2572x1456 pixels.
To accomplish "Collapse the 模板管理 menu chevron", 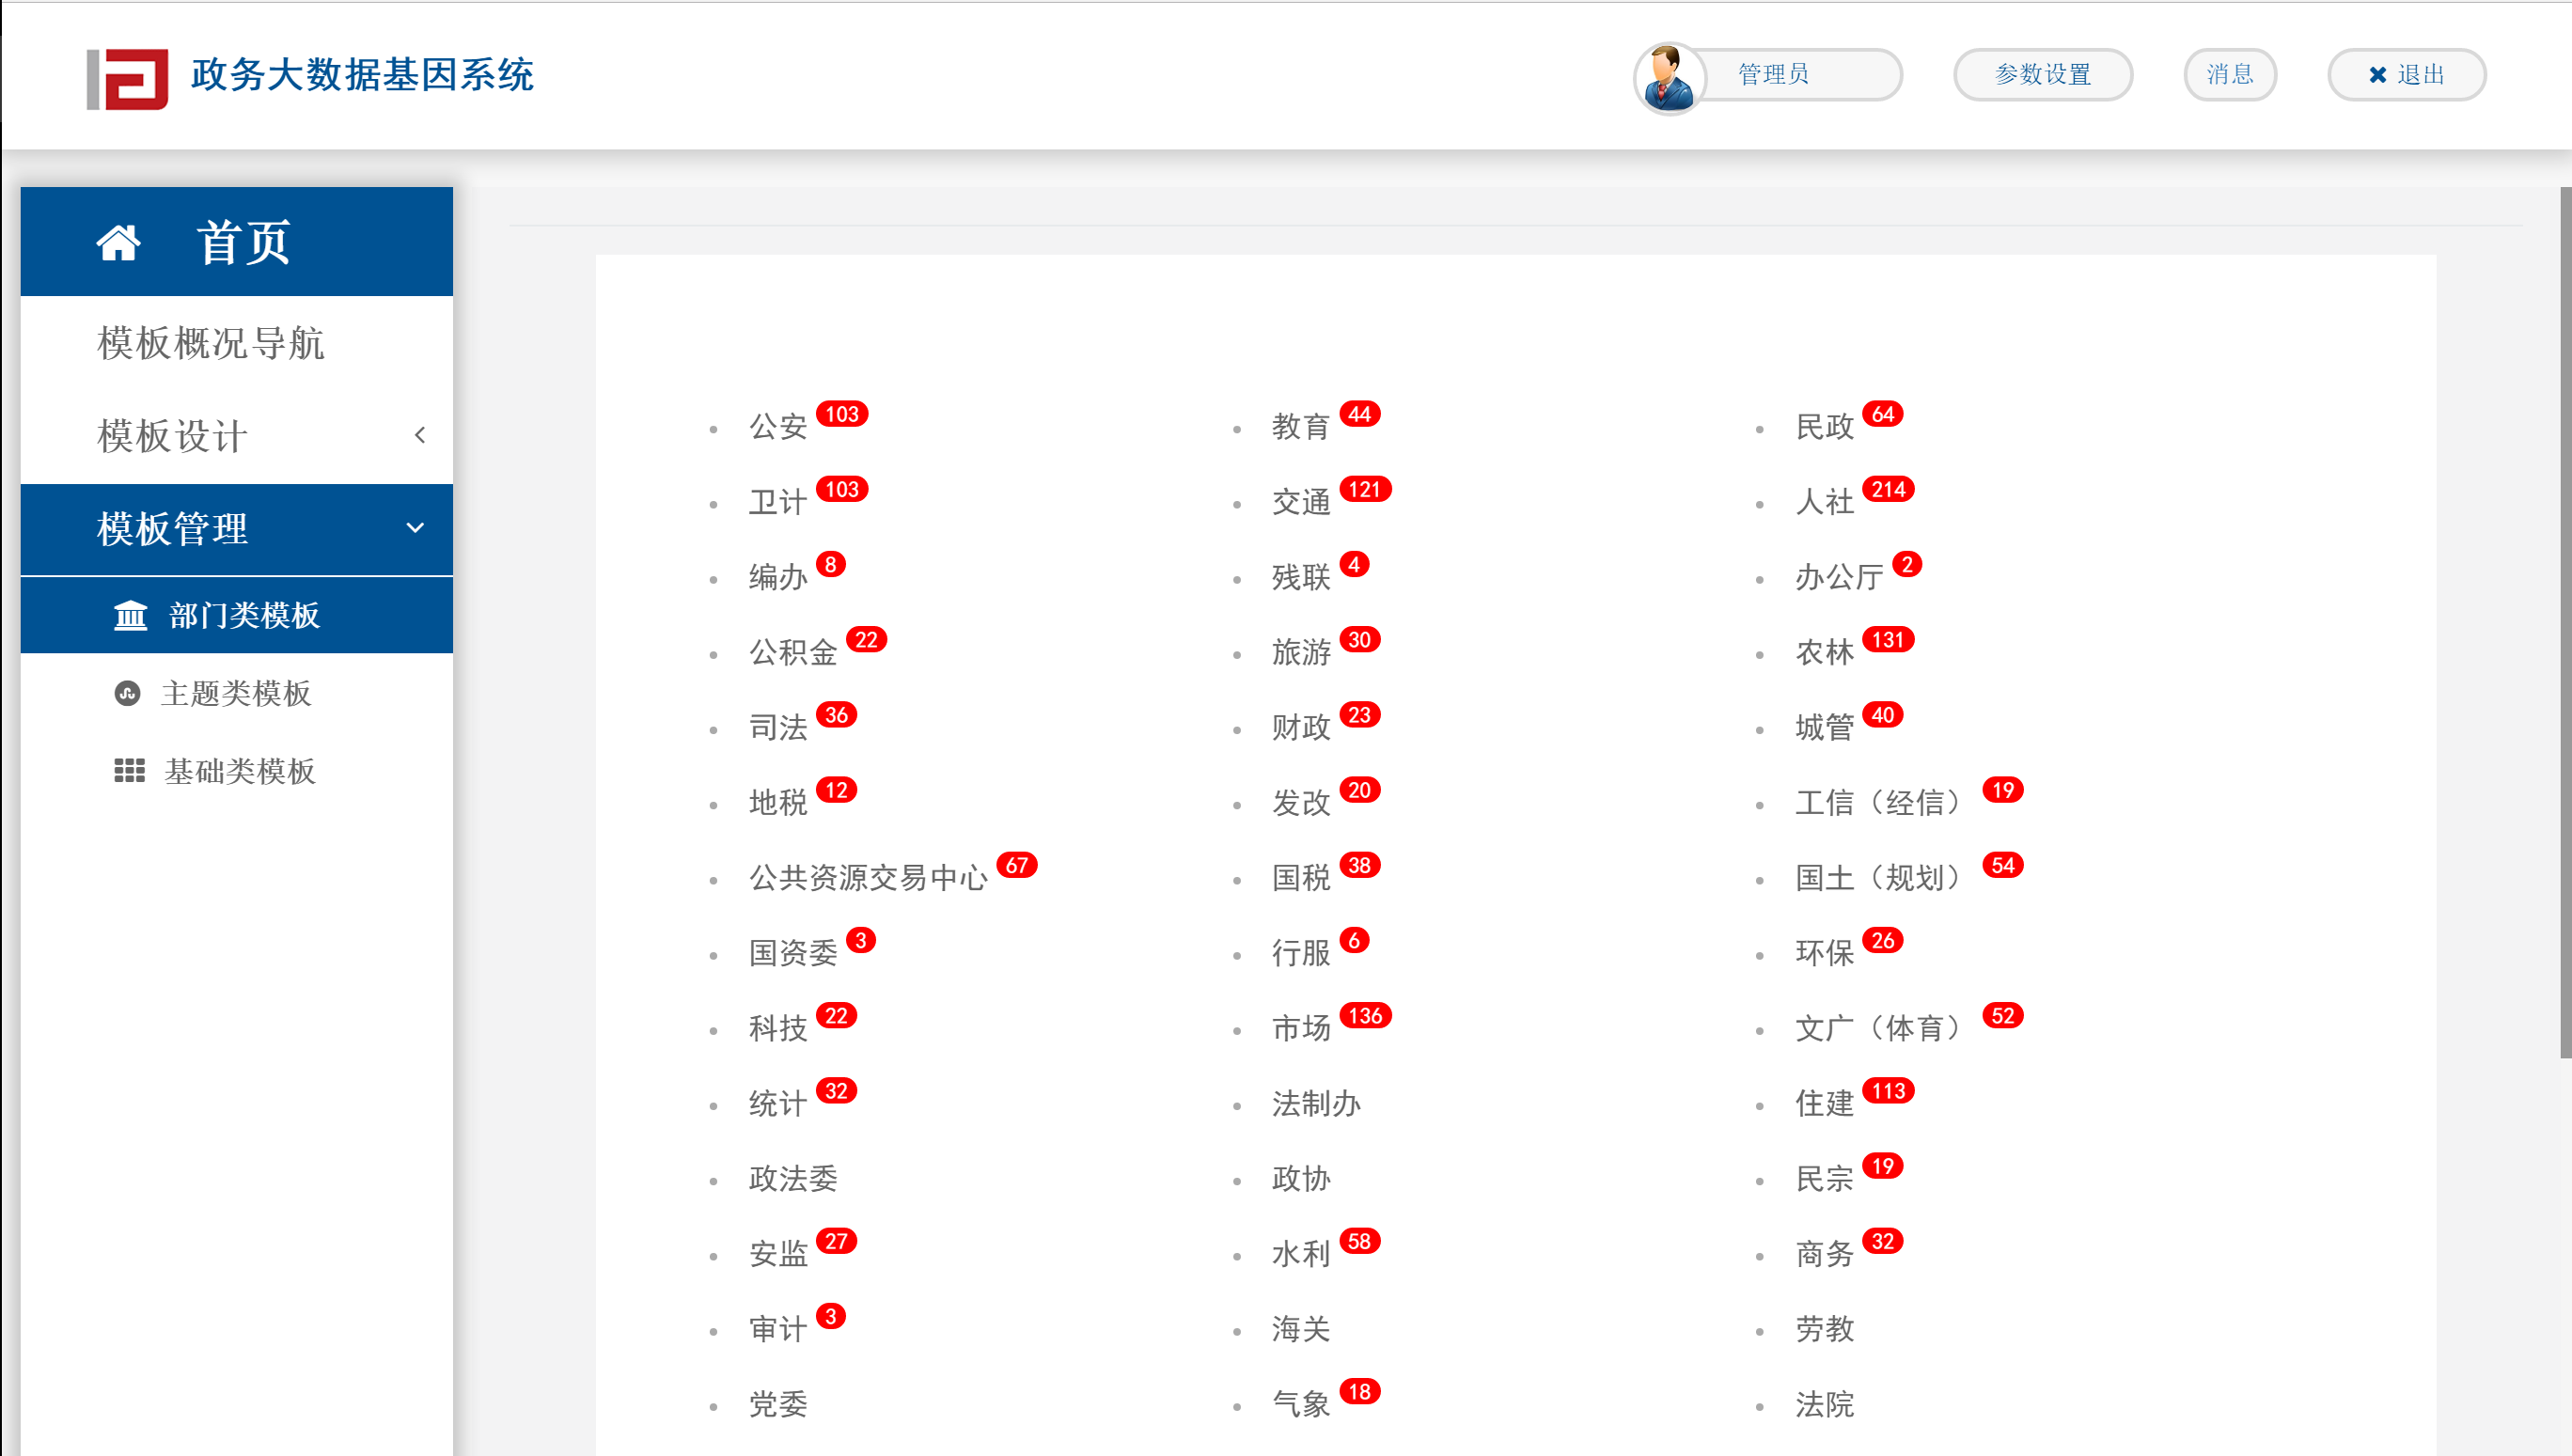I will 415,528.
